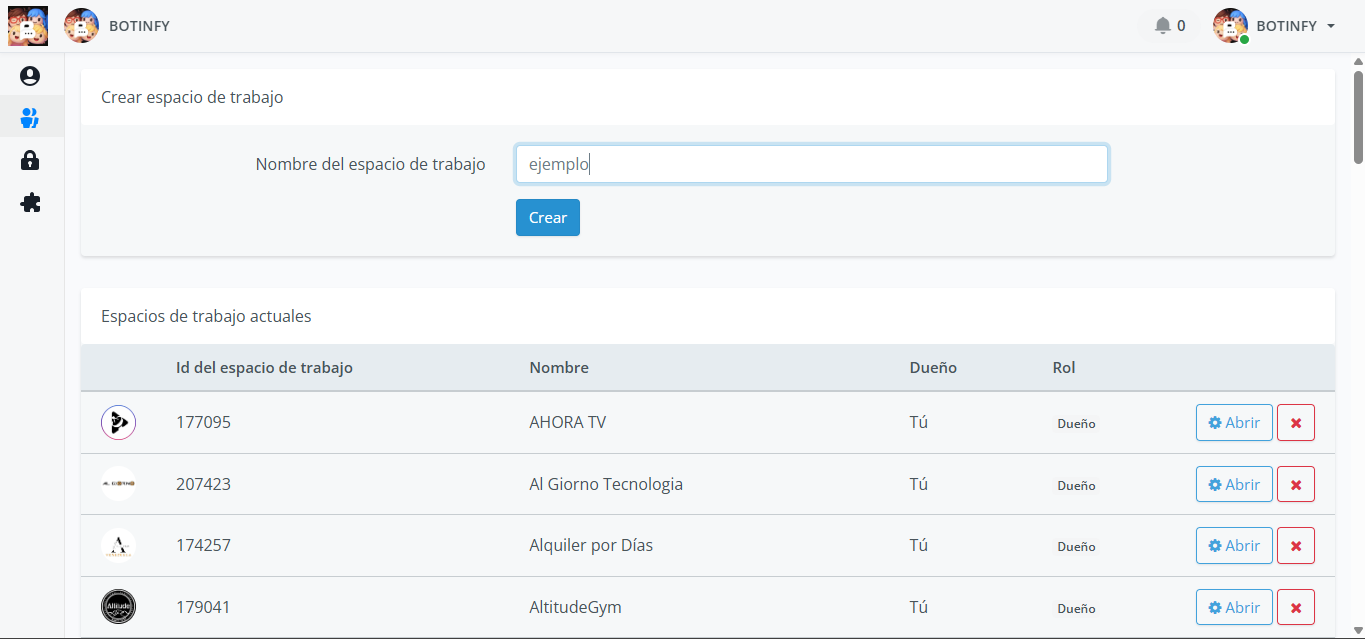Click the Al Giorno Tecnologia red delete button

pyautogui.click(x=1295, y=485)
